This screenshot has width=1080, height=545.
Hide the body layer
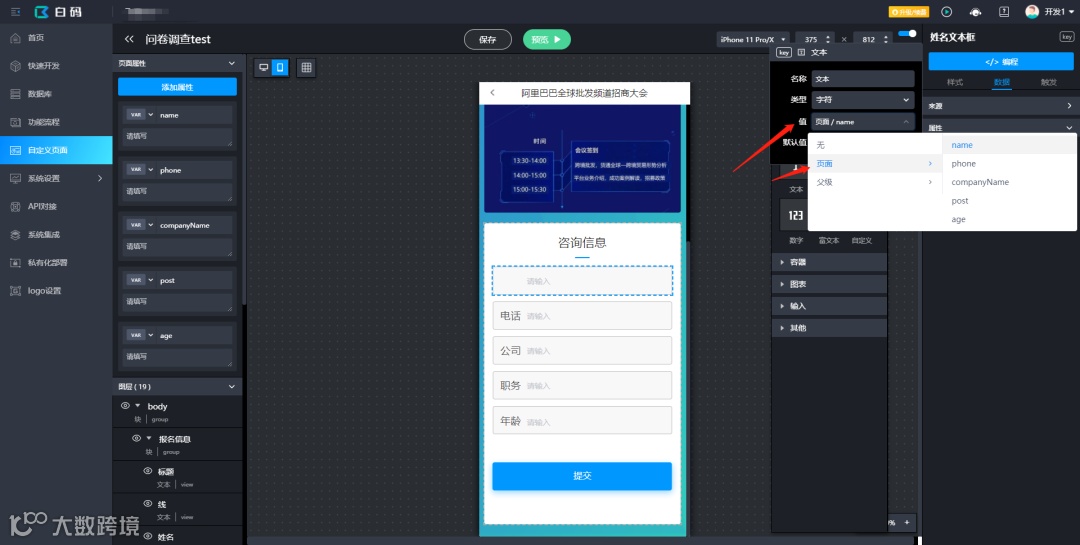125,406
